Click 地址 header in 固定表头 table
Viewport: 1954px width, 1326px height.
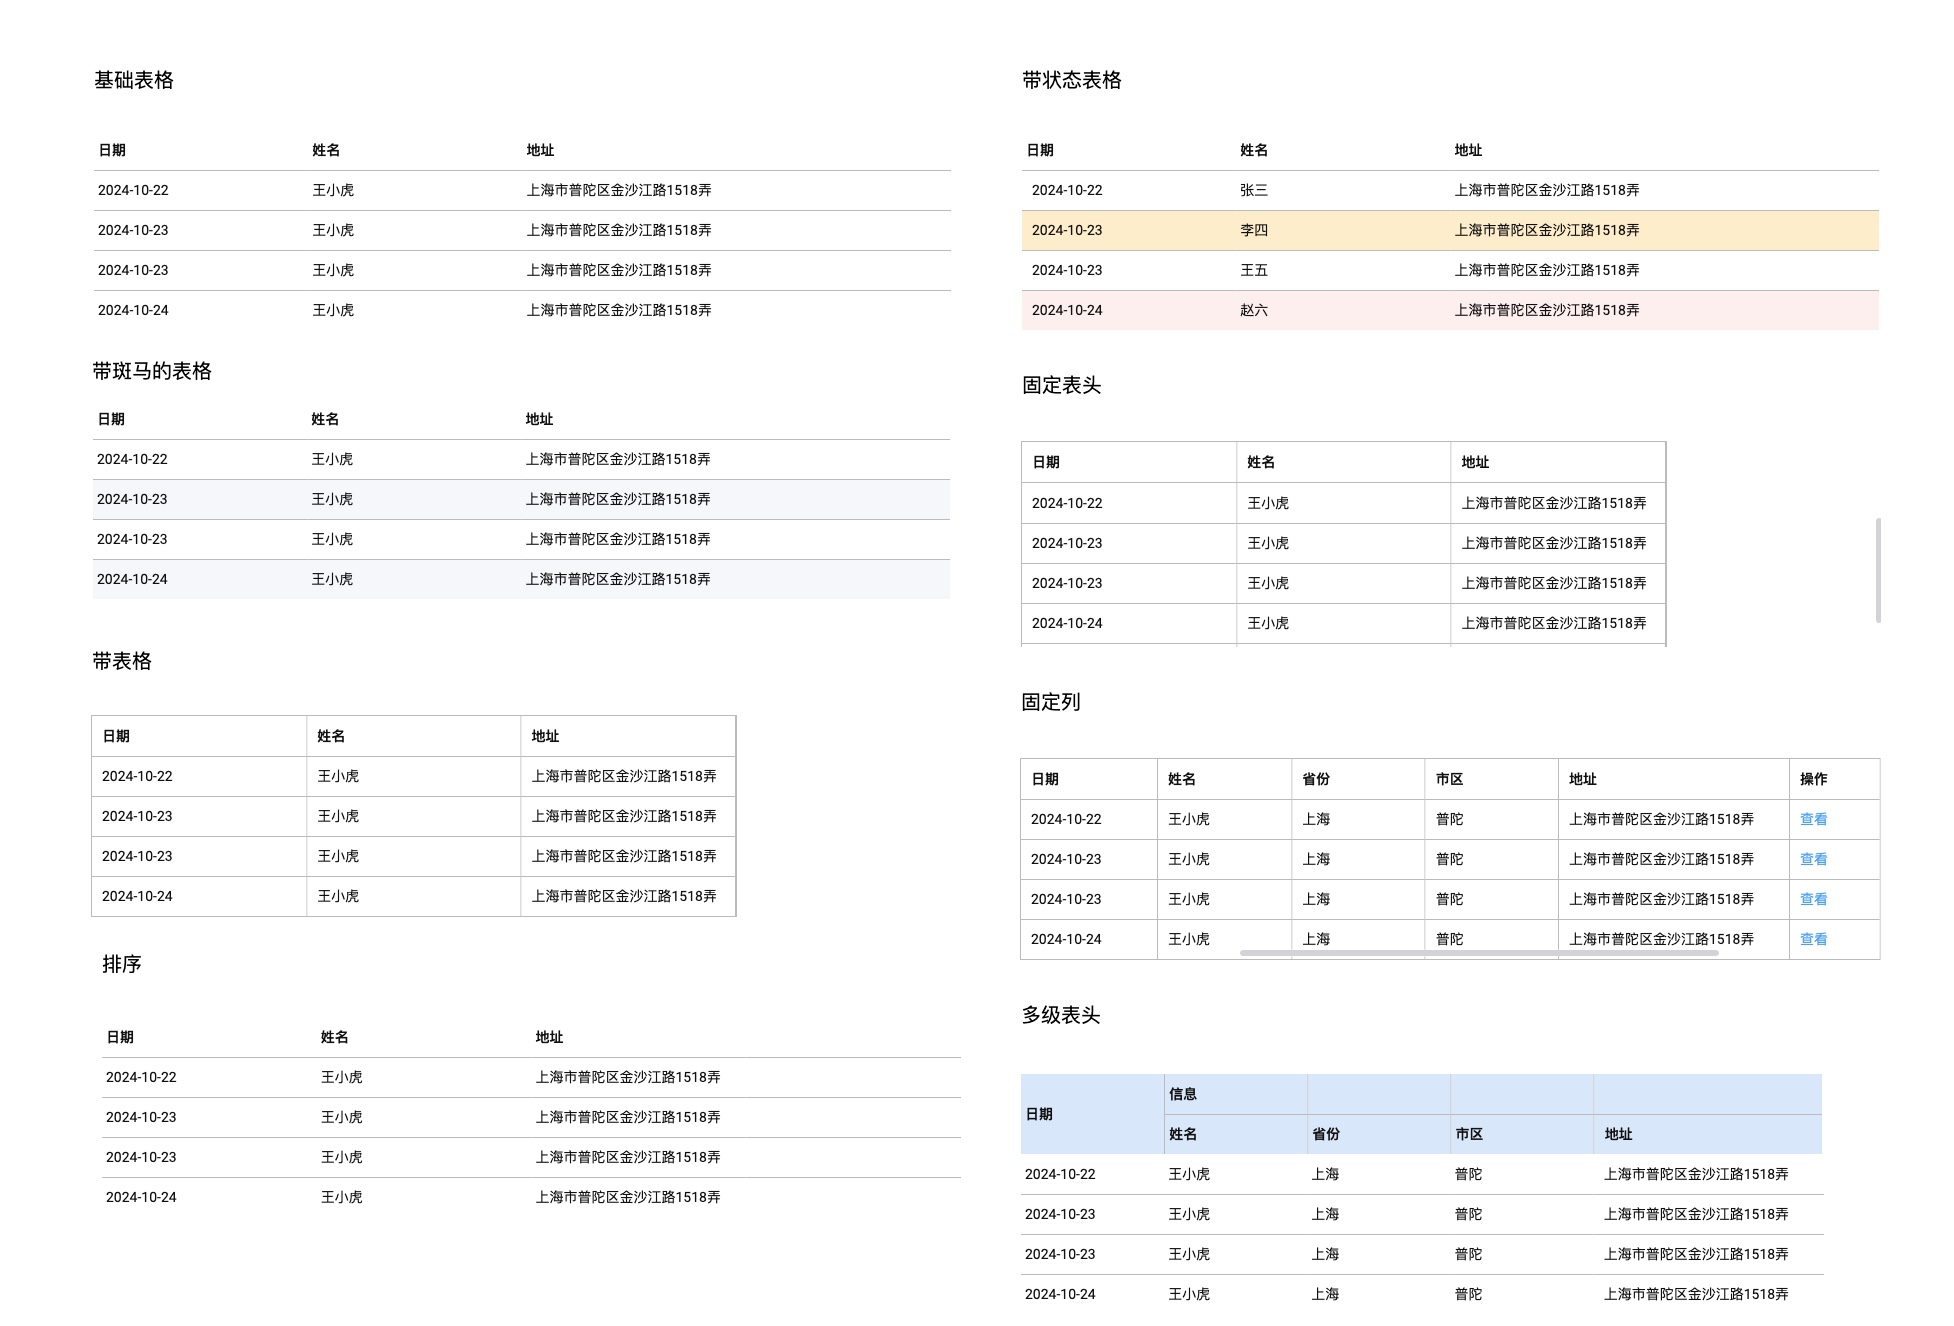1475,462
